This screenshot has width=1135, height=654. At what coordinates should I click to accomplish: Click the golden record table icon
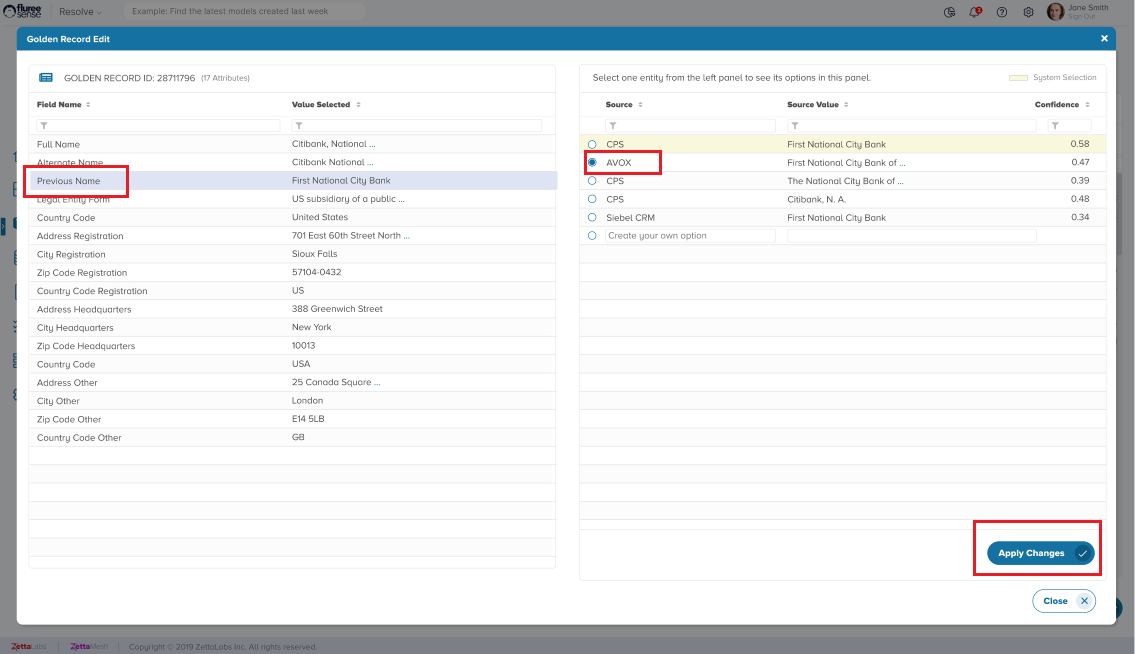coord(46,77)
